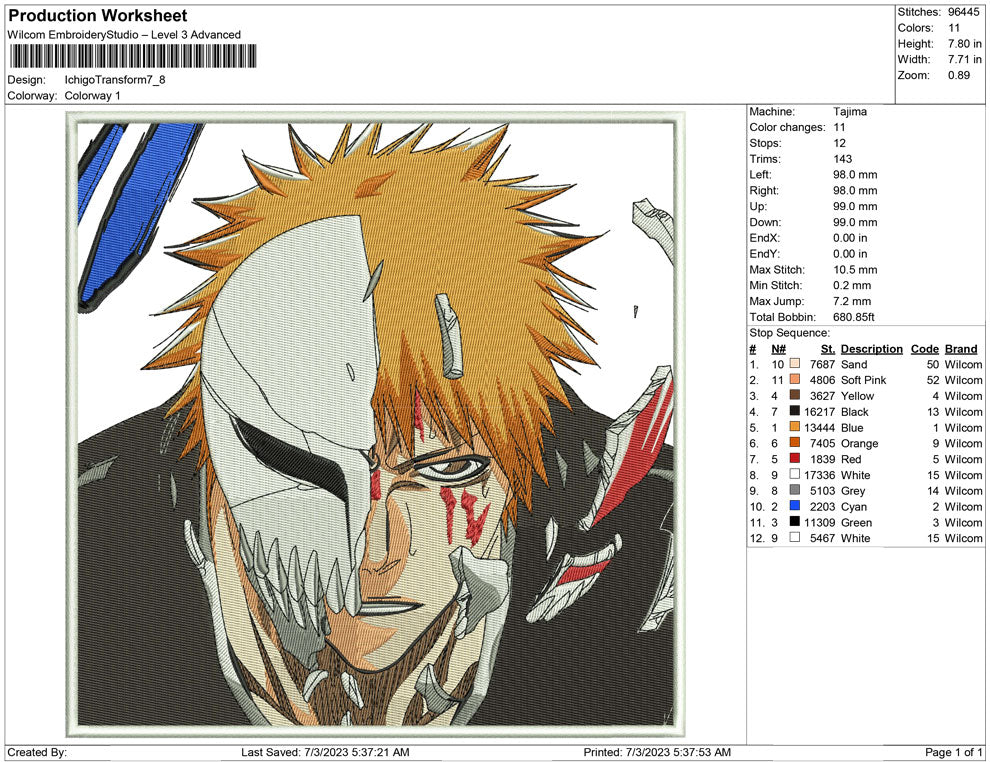Select the Ichigo embroidery design preview
990x762 pixels.
pyautogui.click(x=376, y=418)
